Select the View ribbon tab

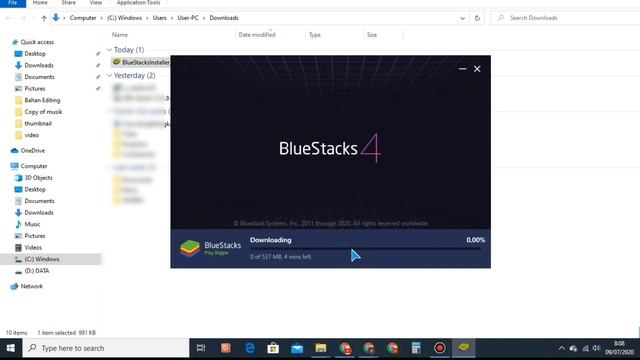[96, 3]
